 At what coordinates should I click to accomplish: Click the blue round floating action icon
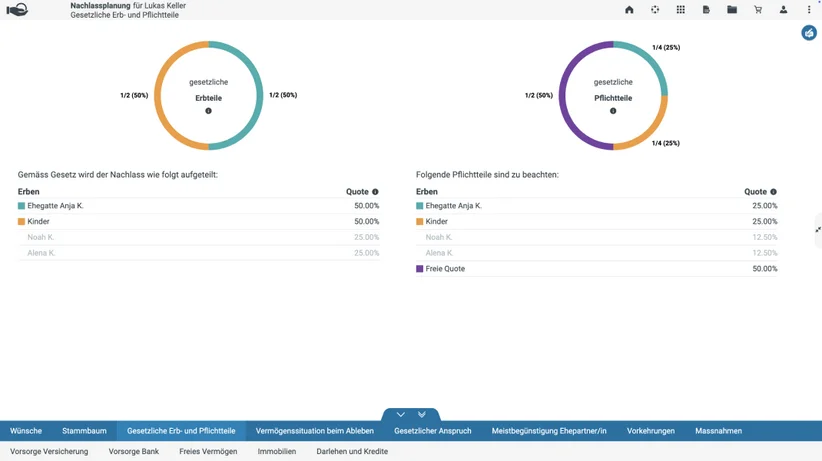pos(809,33)
